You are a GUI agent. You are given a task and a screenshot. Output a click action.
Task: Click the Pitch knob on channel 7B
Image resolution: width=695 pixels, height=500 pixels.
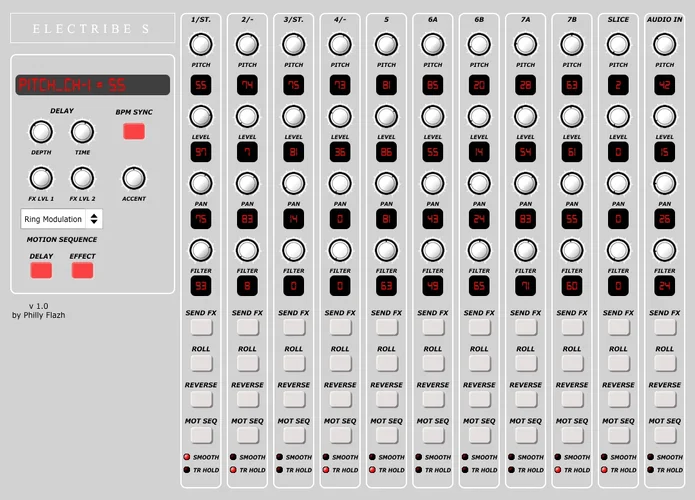(x=572, y=44)
